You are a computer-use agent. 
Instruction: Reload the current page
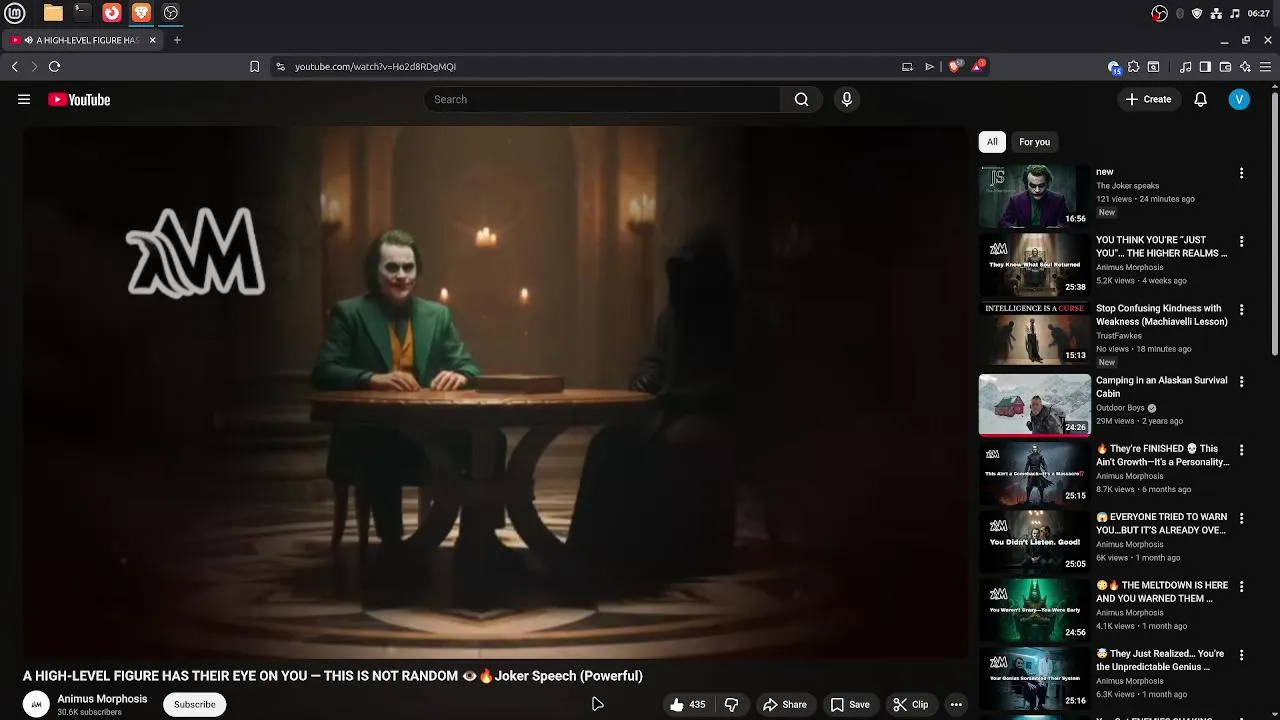pyautogui.click(x=54, y=67)
